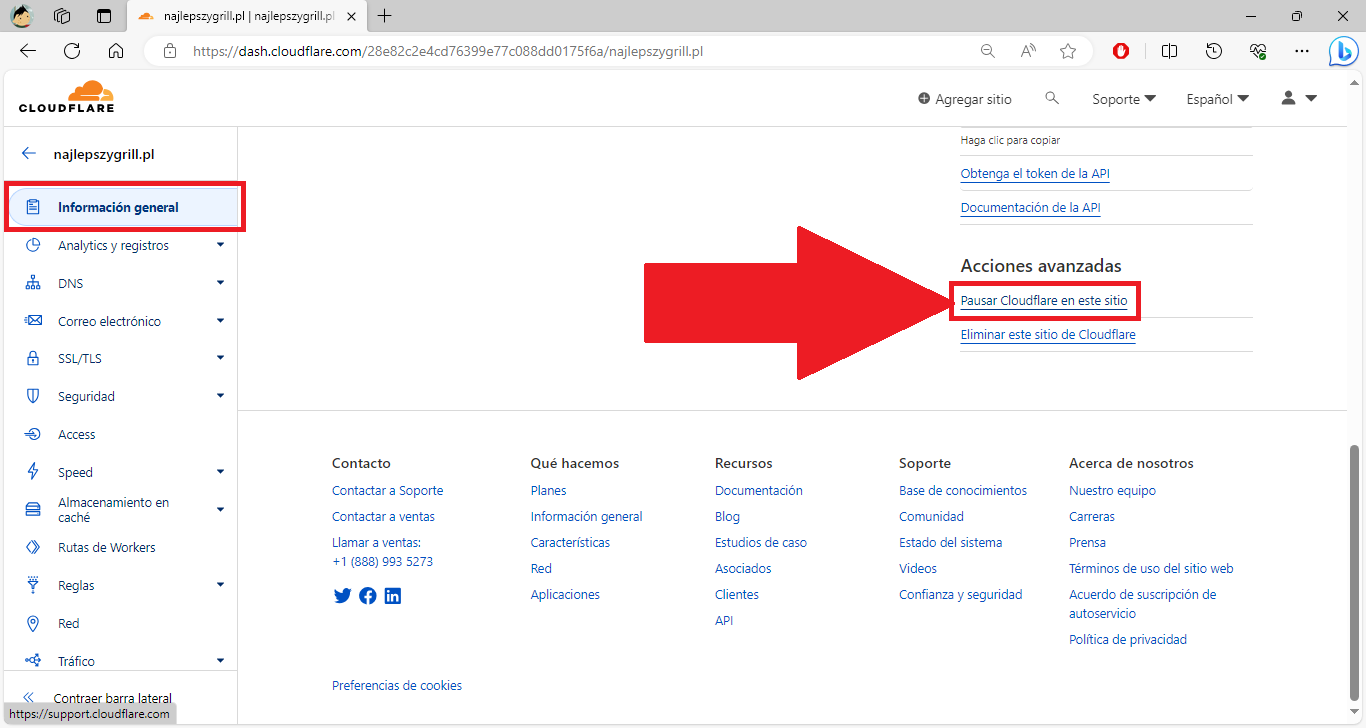Click the Agregar sitio button

[965, 99]
